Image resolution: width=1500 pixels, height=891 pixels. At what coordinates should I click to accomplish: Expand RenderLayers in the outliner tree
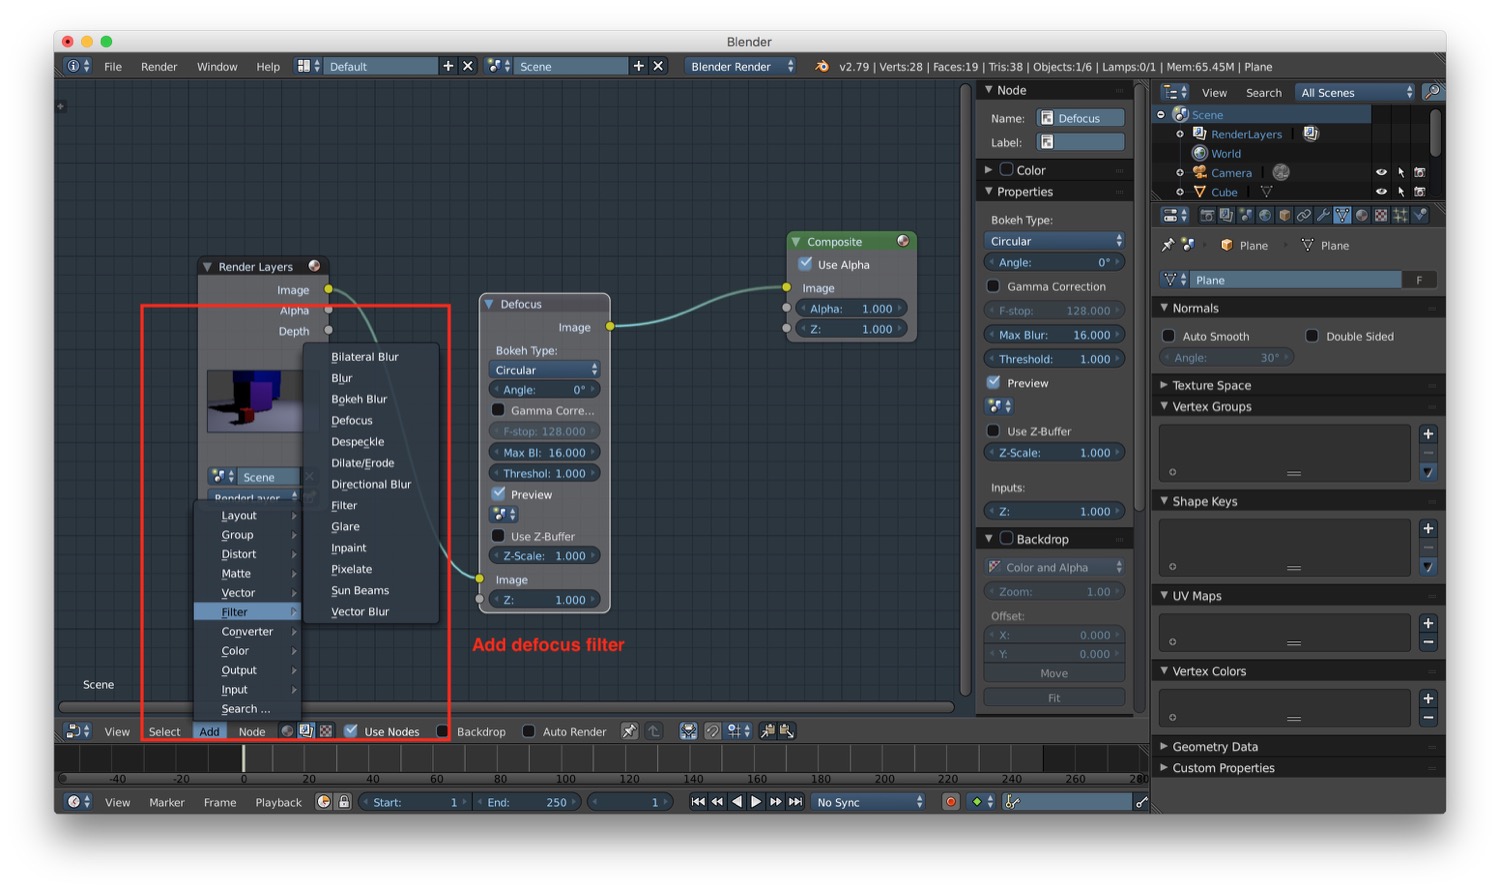pyautogui.click(x=1180, y=134)
